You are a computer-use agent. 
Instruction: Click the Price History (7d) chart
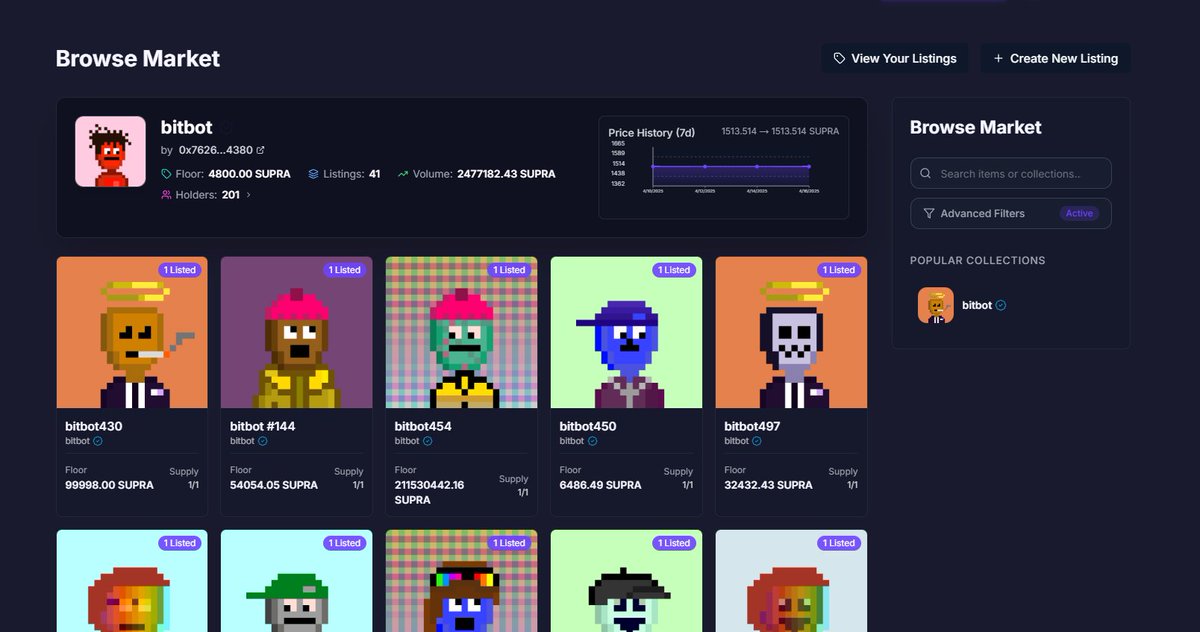(x=724, y=167)
